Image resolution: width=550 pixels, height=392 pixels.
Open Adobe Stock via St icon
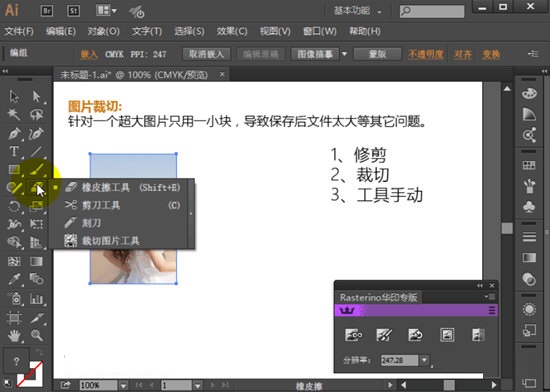(x=73, y=11)
